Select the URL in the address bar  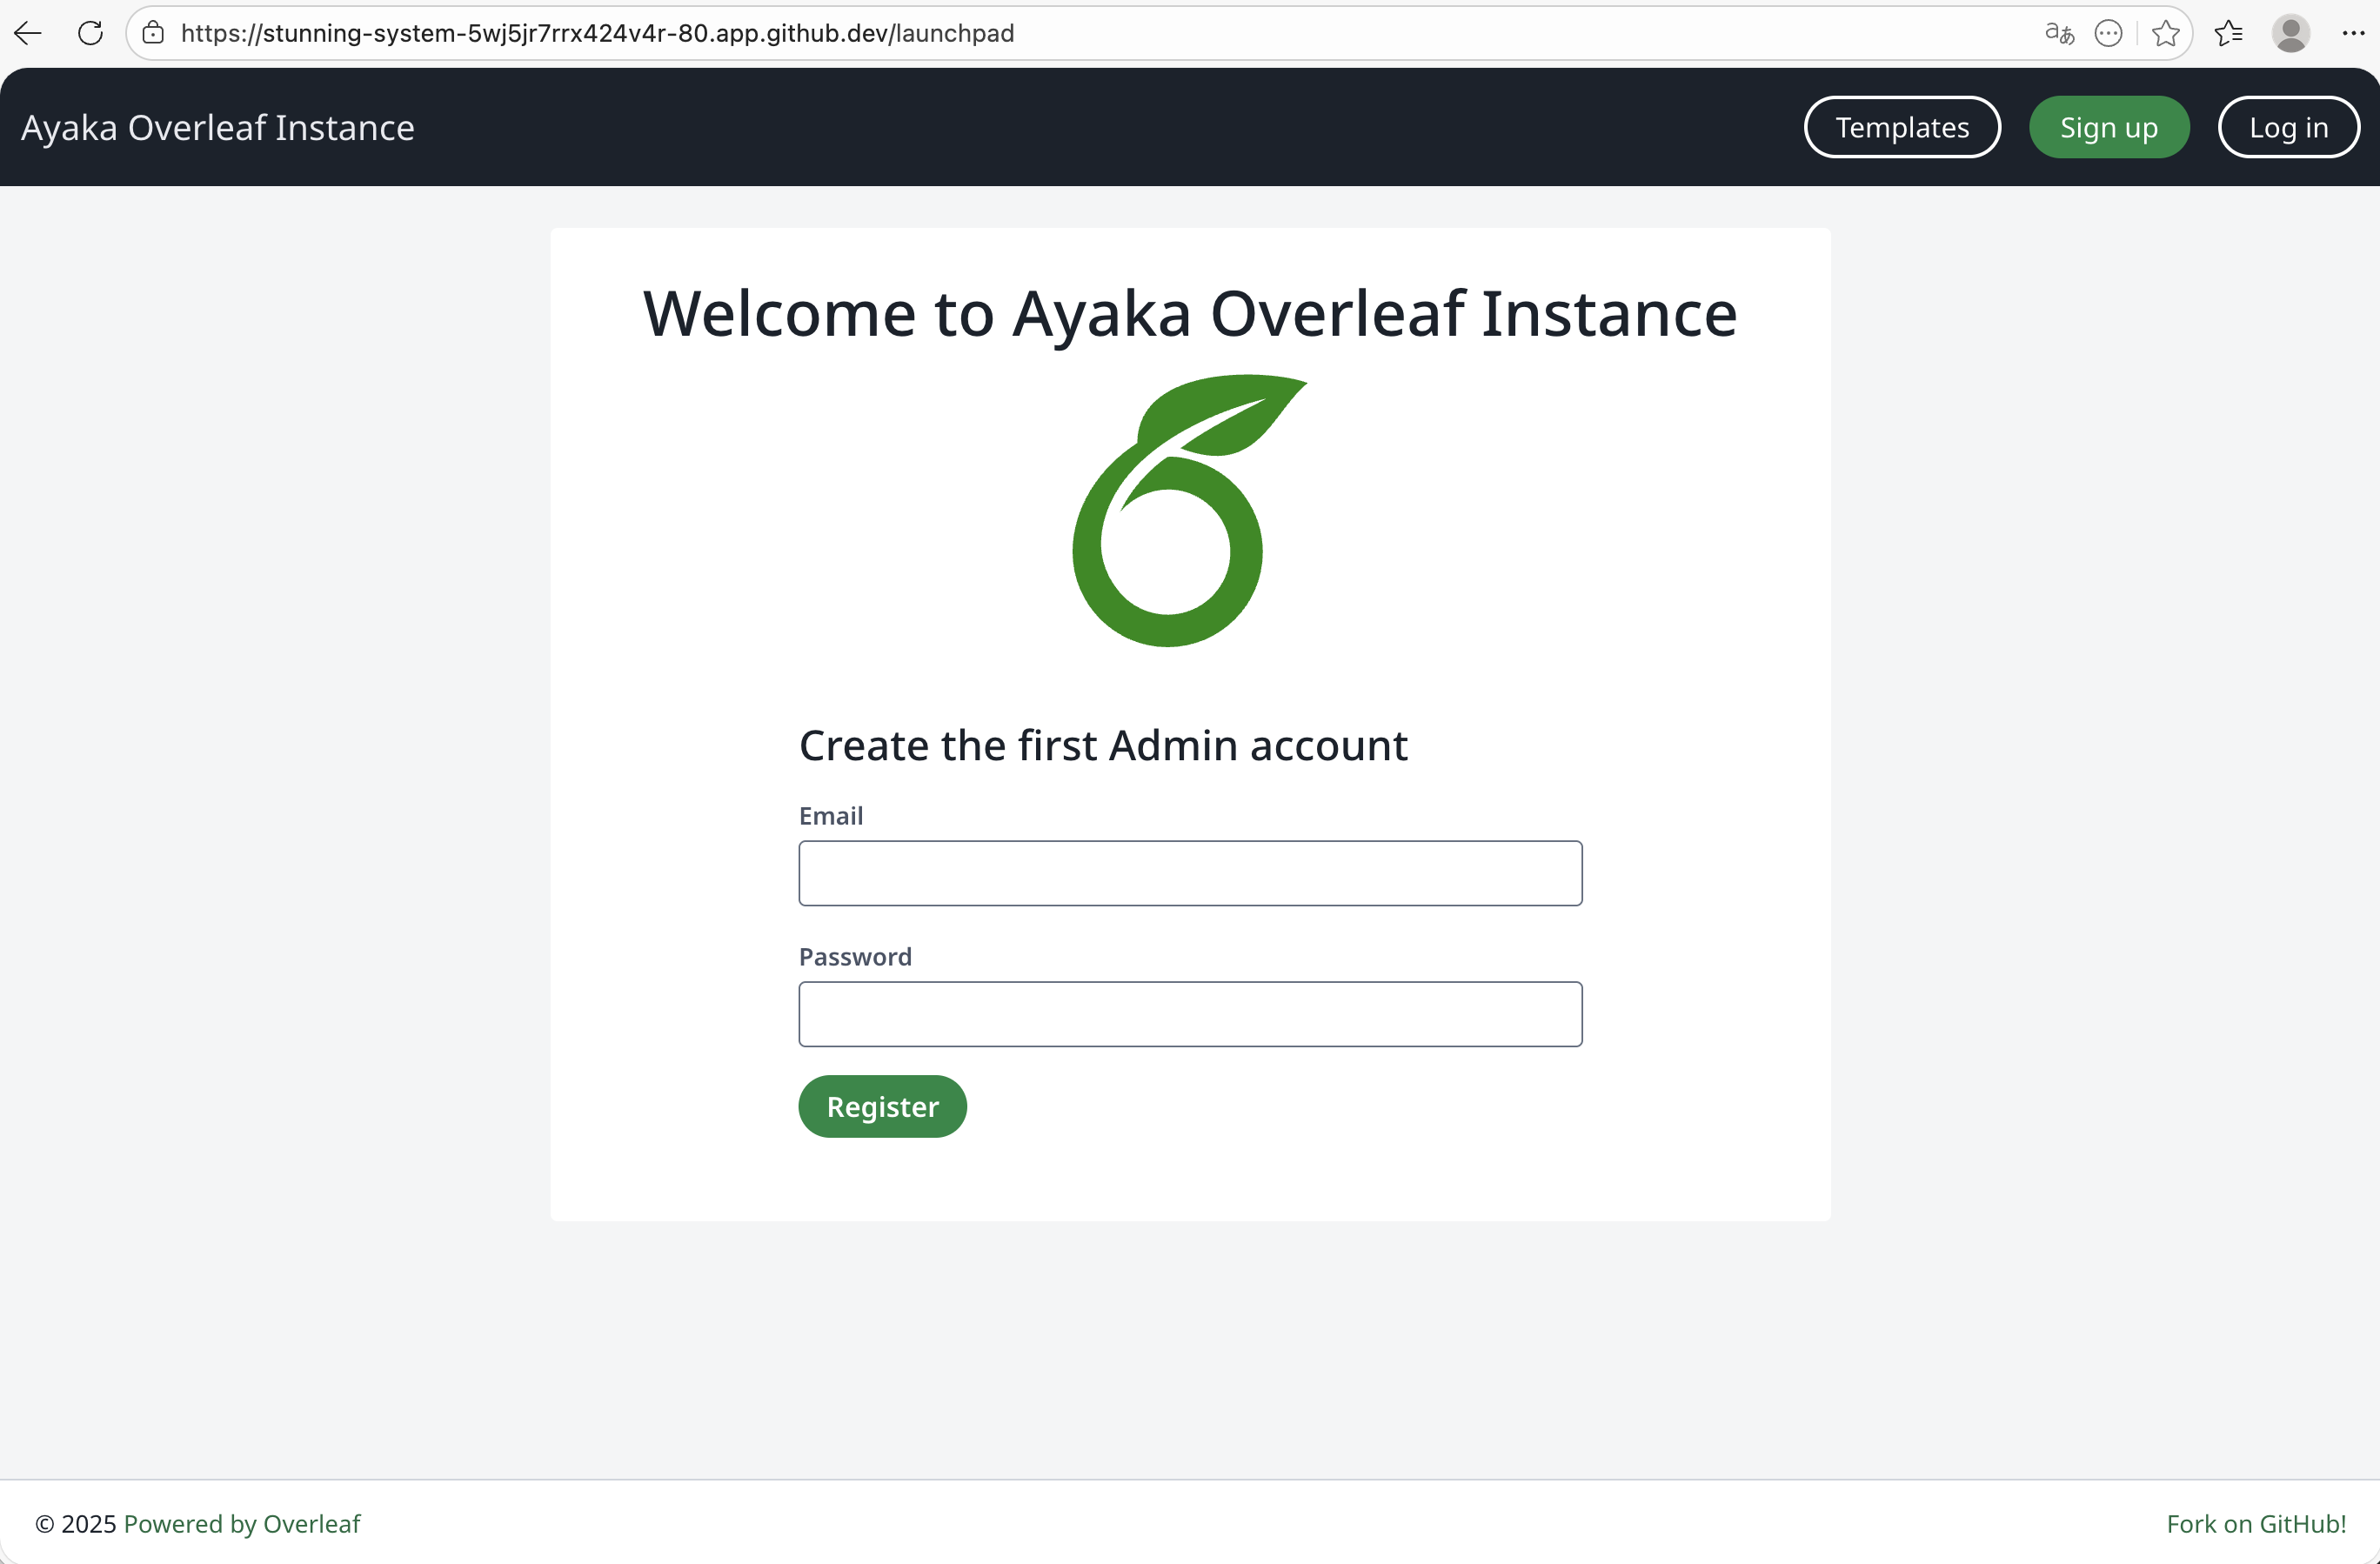(597, 33)
